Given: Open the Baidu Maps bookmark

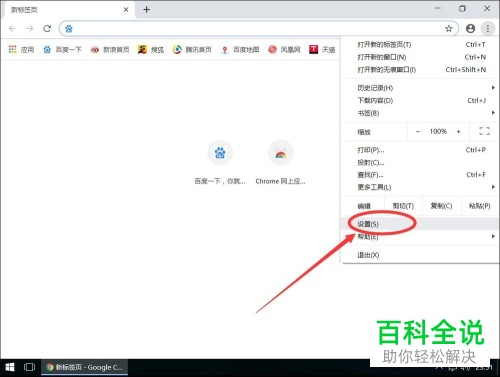Looking at the screenshot, I should (x=240, y=50).
